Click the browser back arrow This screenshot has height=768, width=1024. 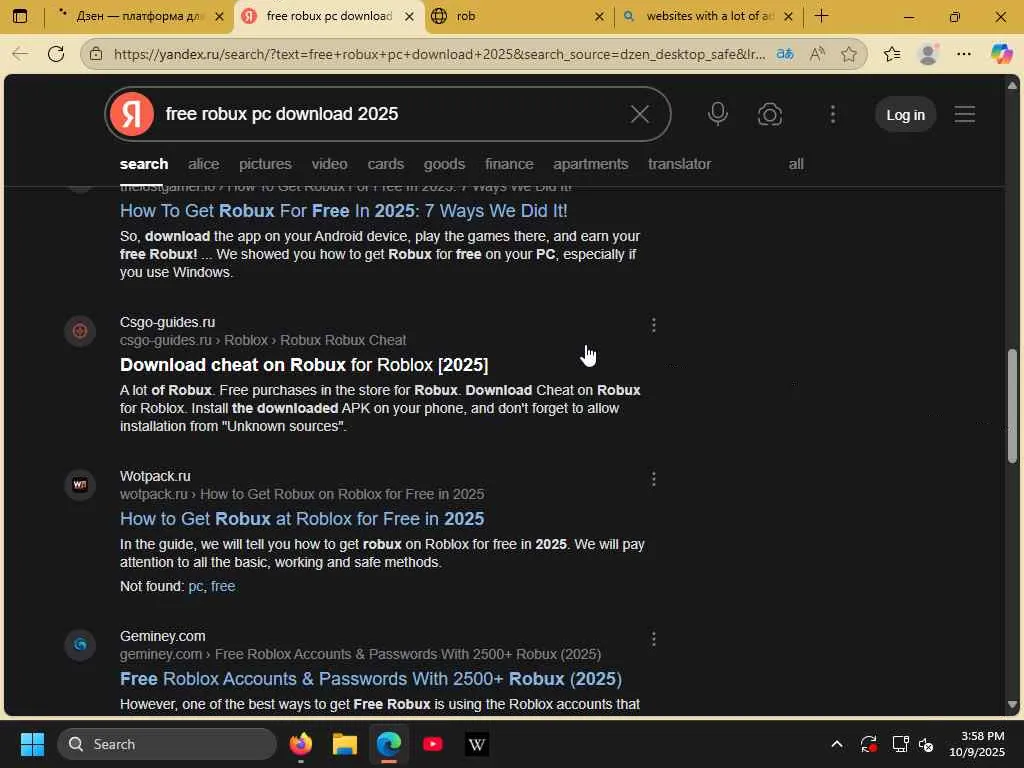[20, 54]
